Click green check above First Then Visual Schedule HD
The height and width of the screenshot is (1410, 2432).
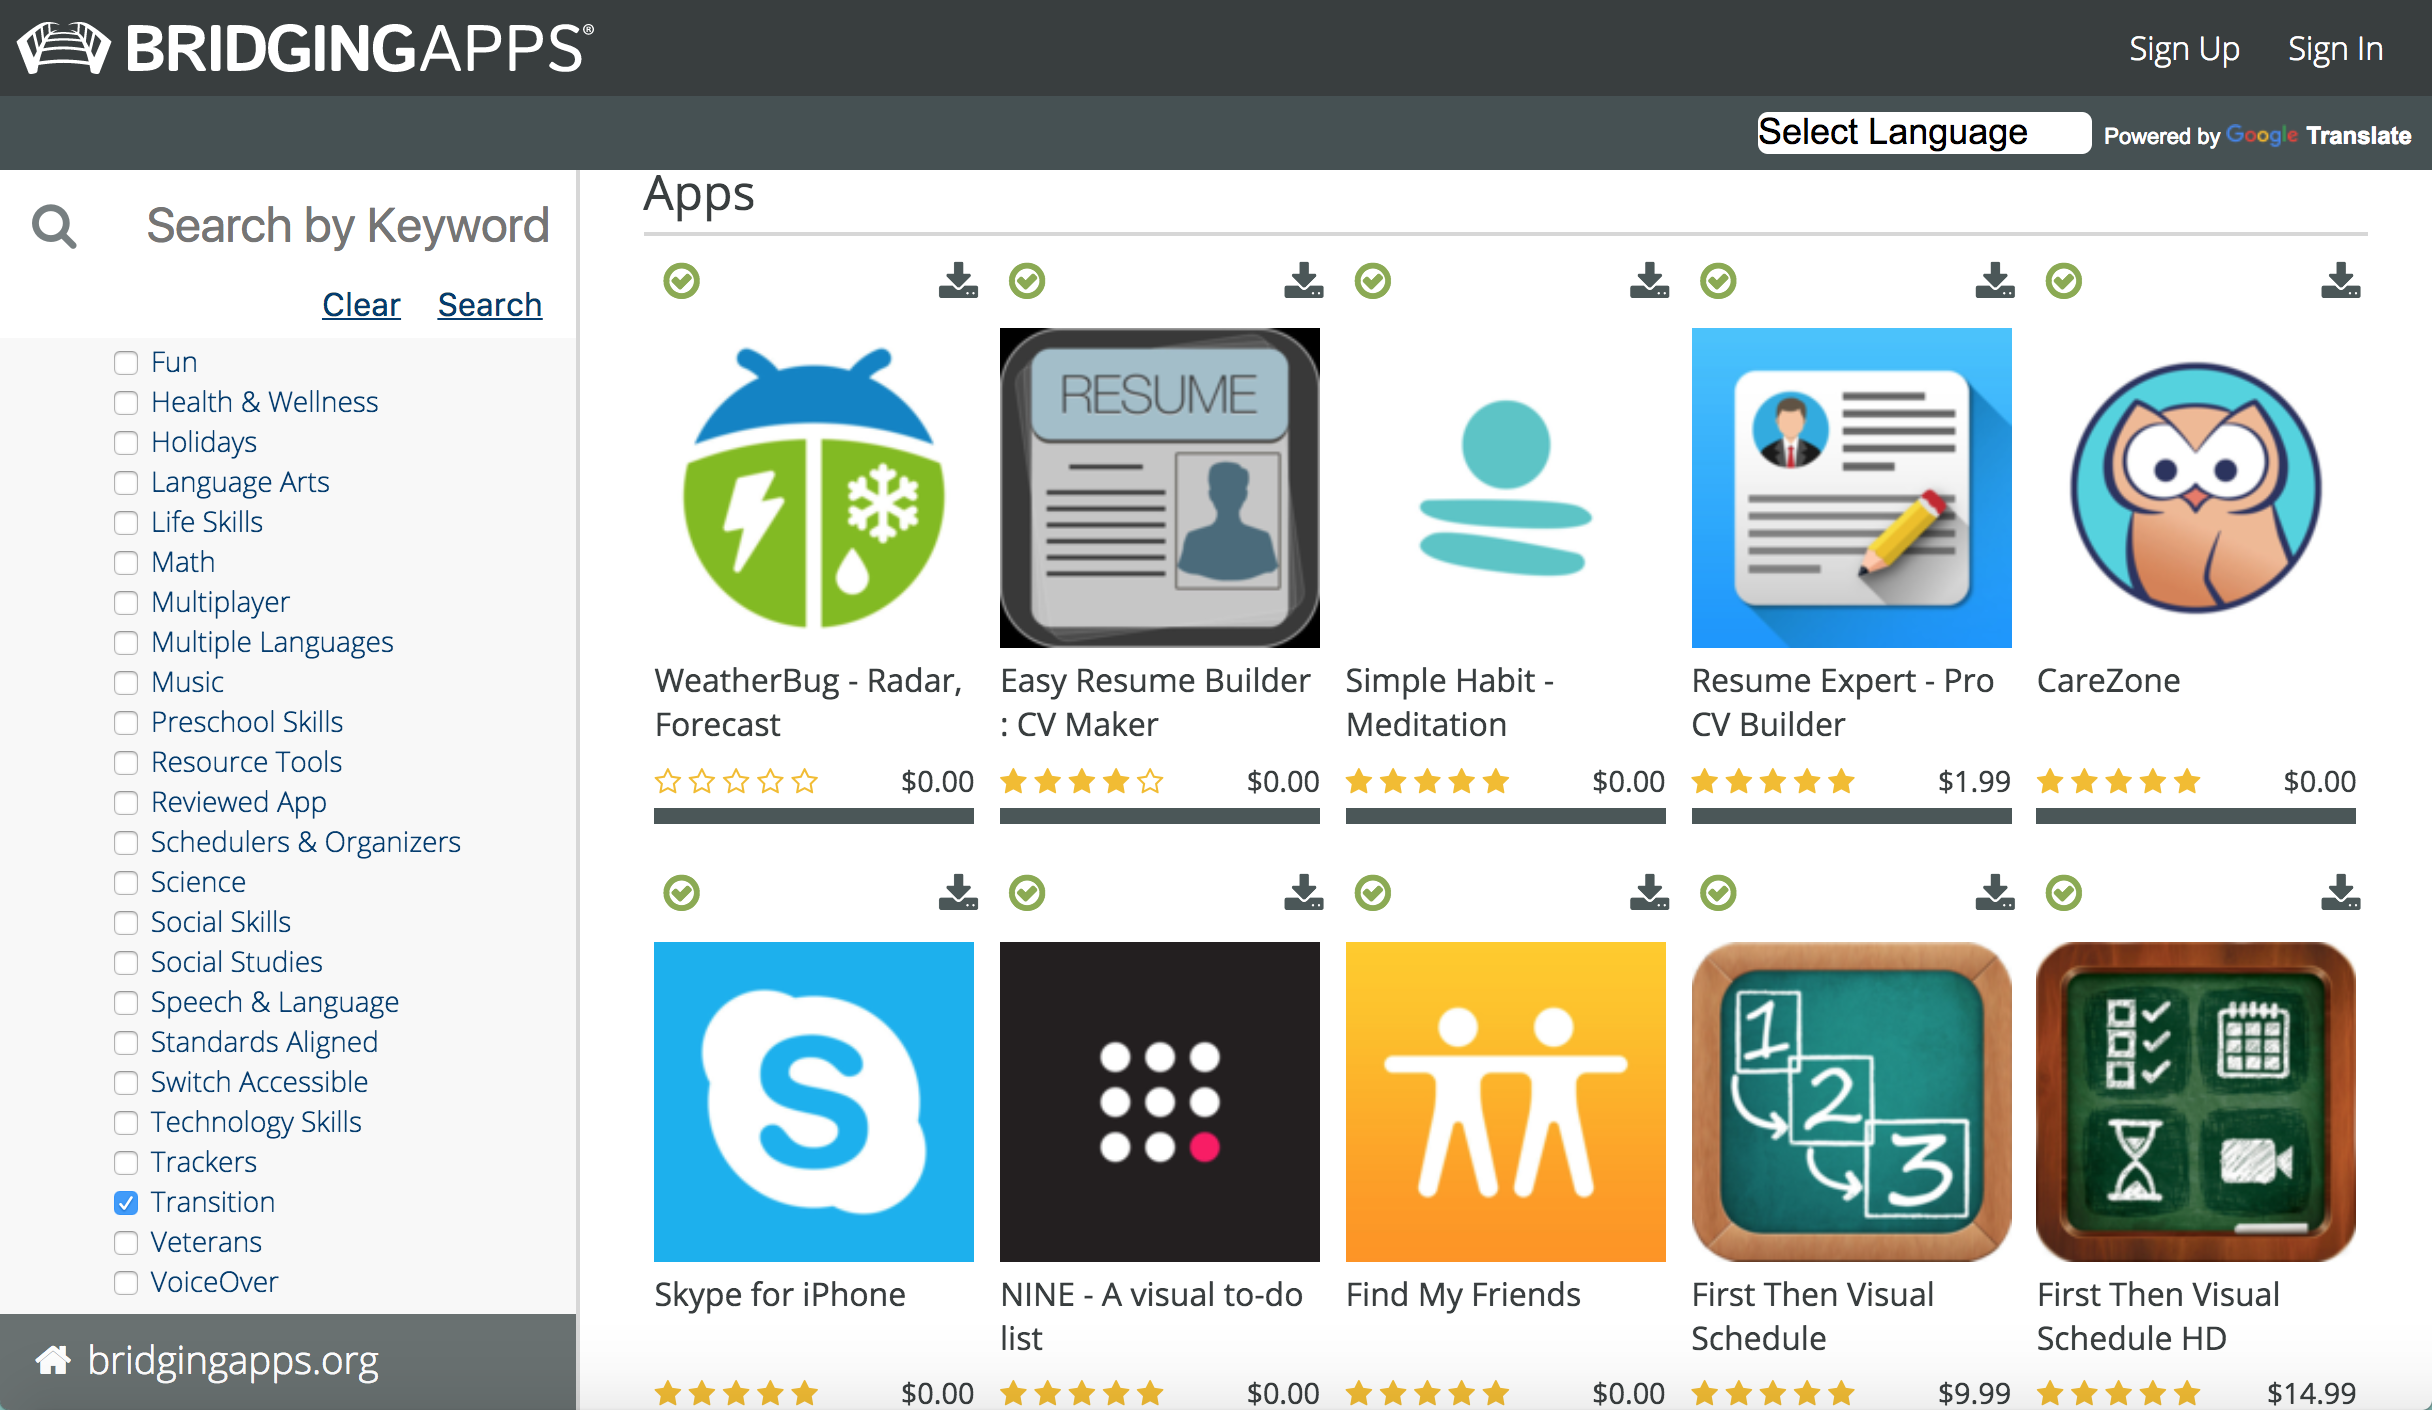tap(2064, 893)
